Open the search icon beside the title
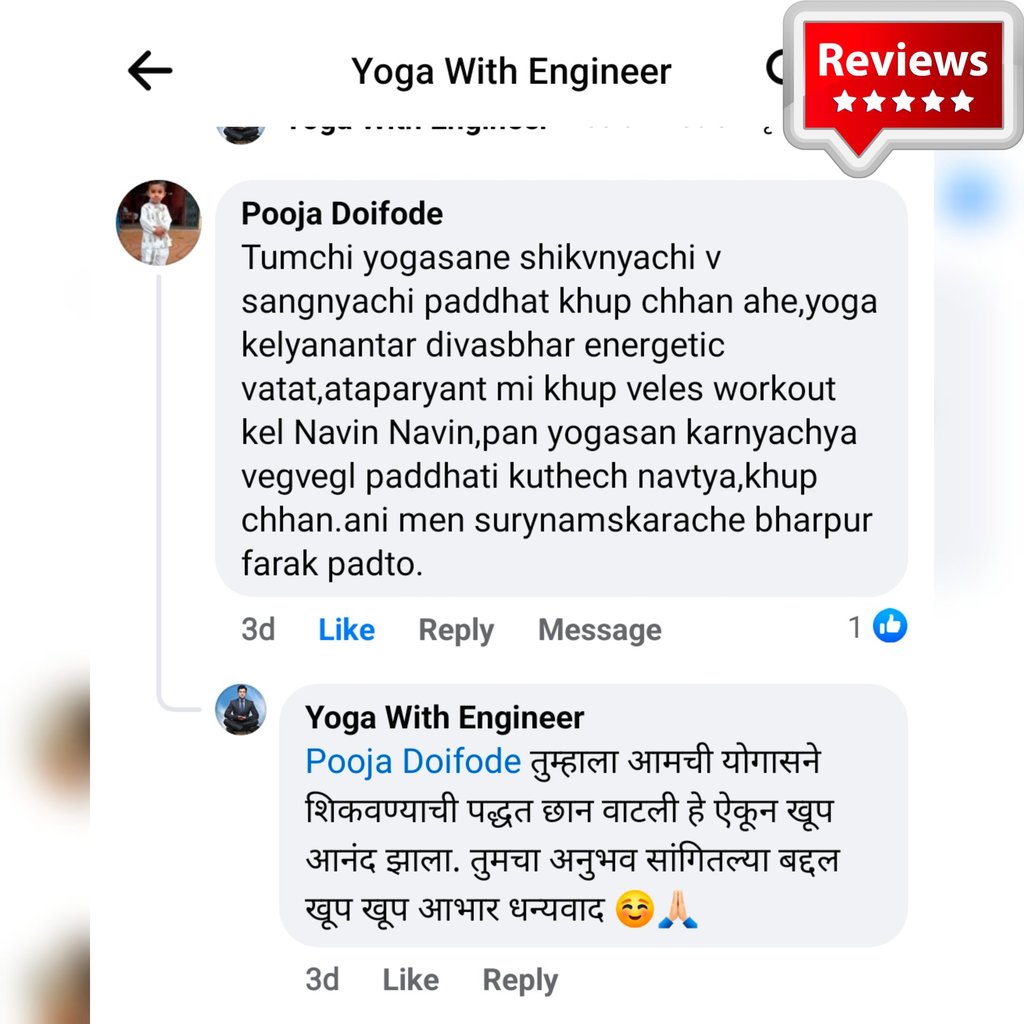1024x1024 pixels. pyautogui.click(x=775, y=69)
